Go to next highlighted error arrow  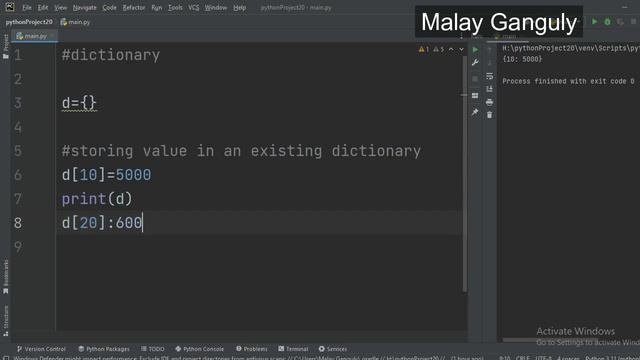tap(461, 49)
